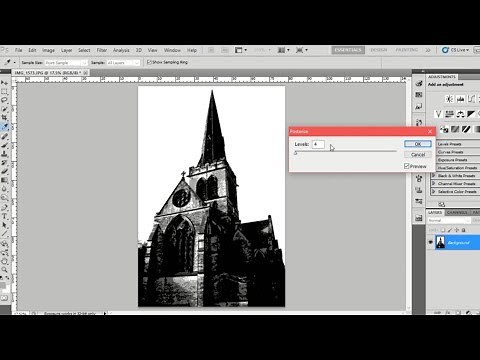This screenshot has height=360, width=480.
Task: Select the Path Selection tool
Action: pyautogui.click(x=4, y=225)
